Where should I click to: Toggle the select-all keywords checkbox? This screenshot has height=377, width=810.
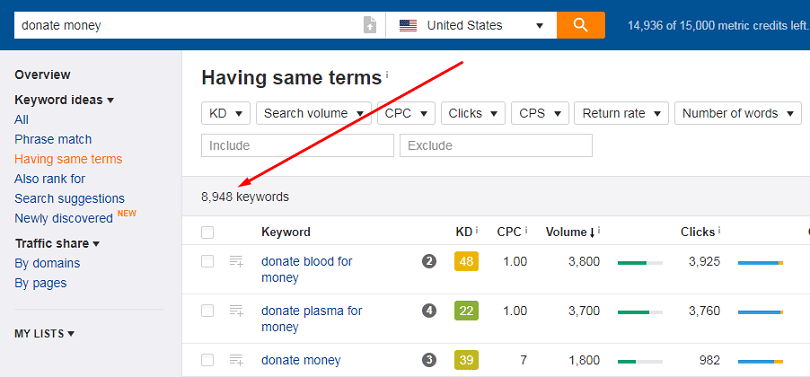tap(208, 232)
